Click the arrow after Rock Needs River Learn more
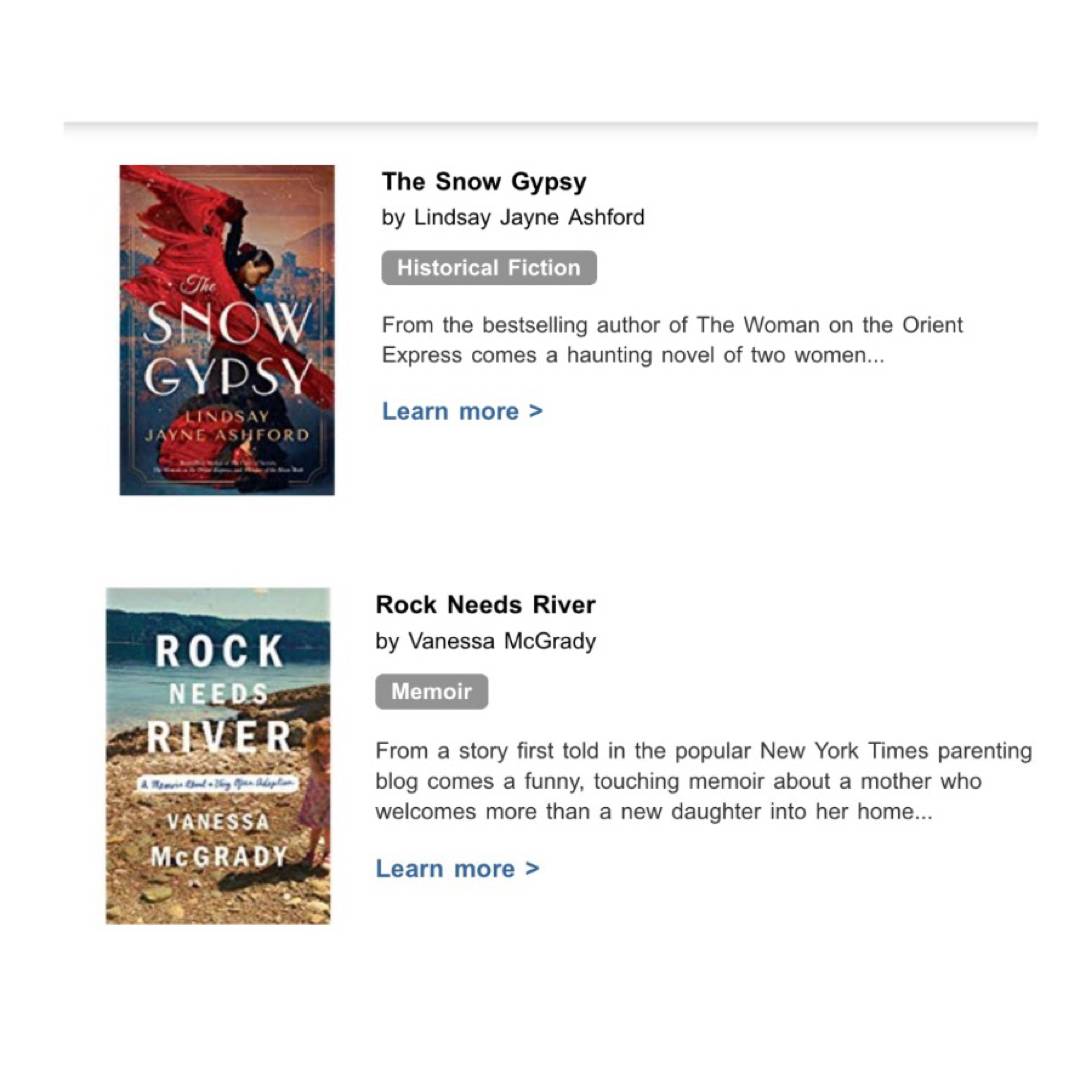This screenshot has width=1080, height=1080. click(x=532, y=869)
